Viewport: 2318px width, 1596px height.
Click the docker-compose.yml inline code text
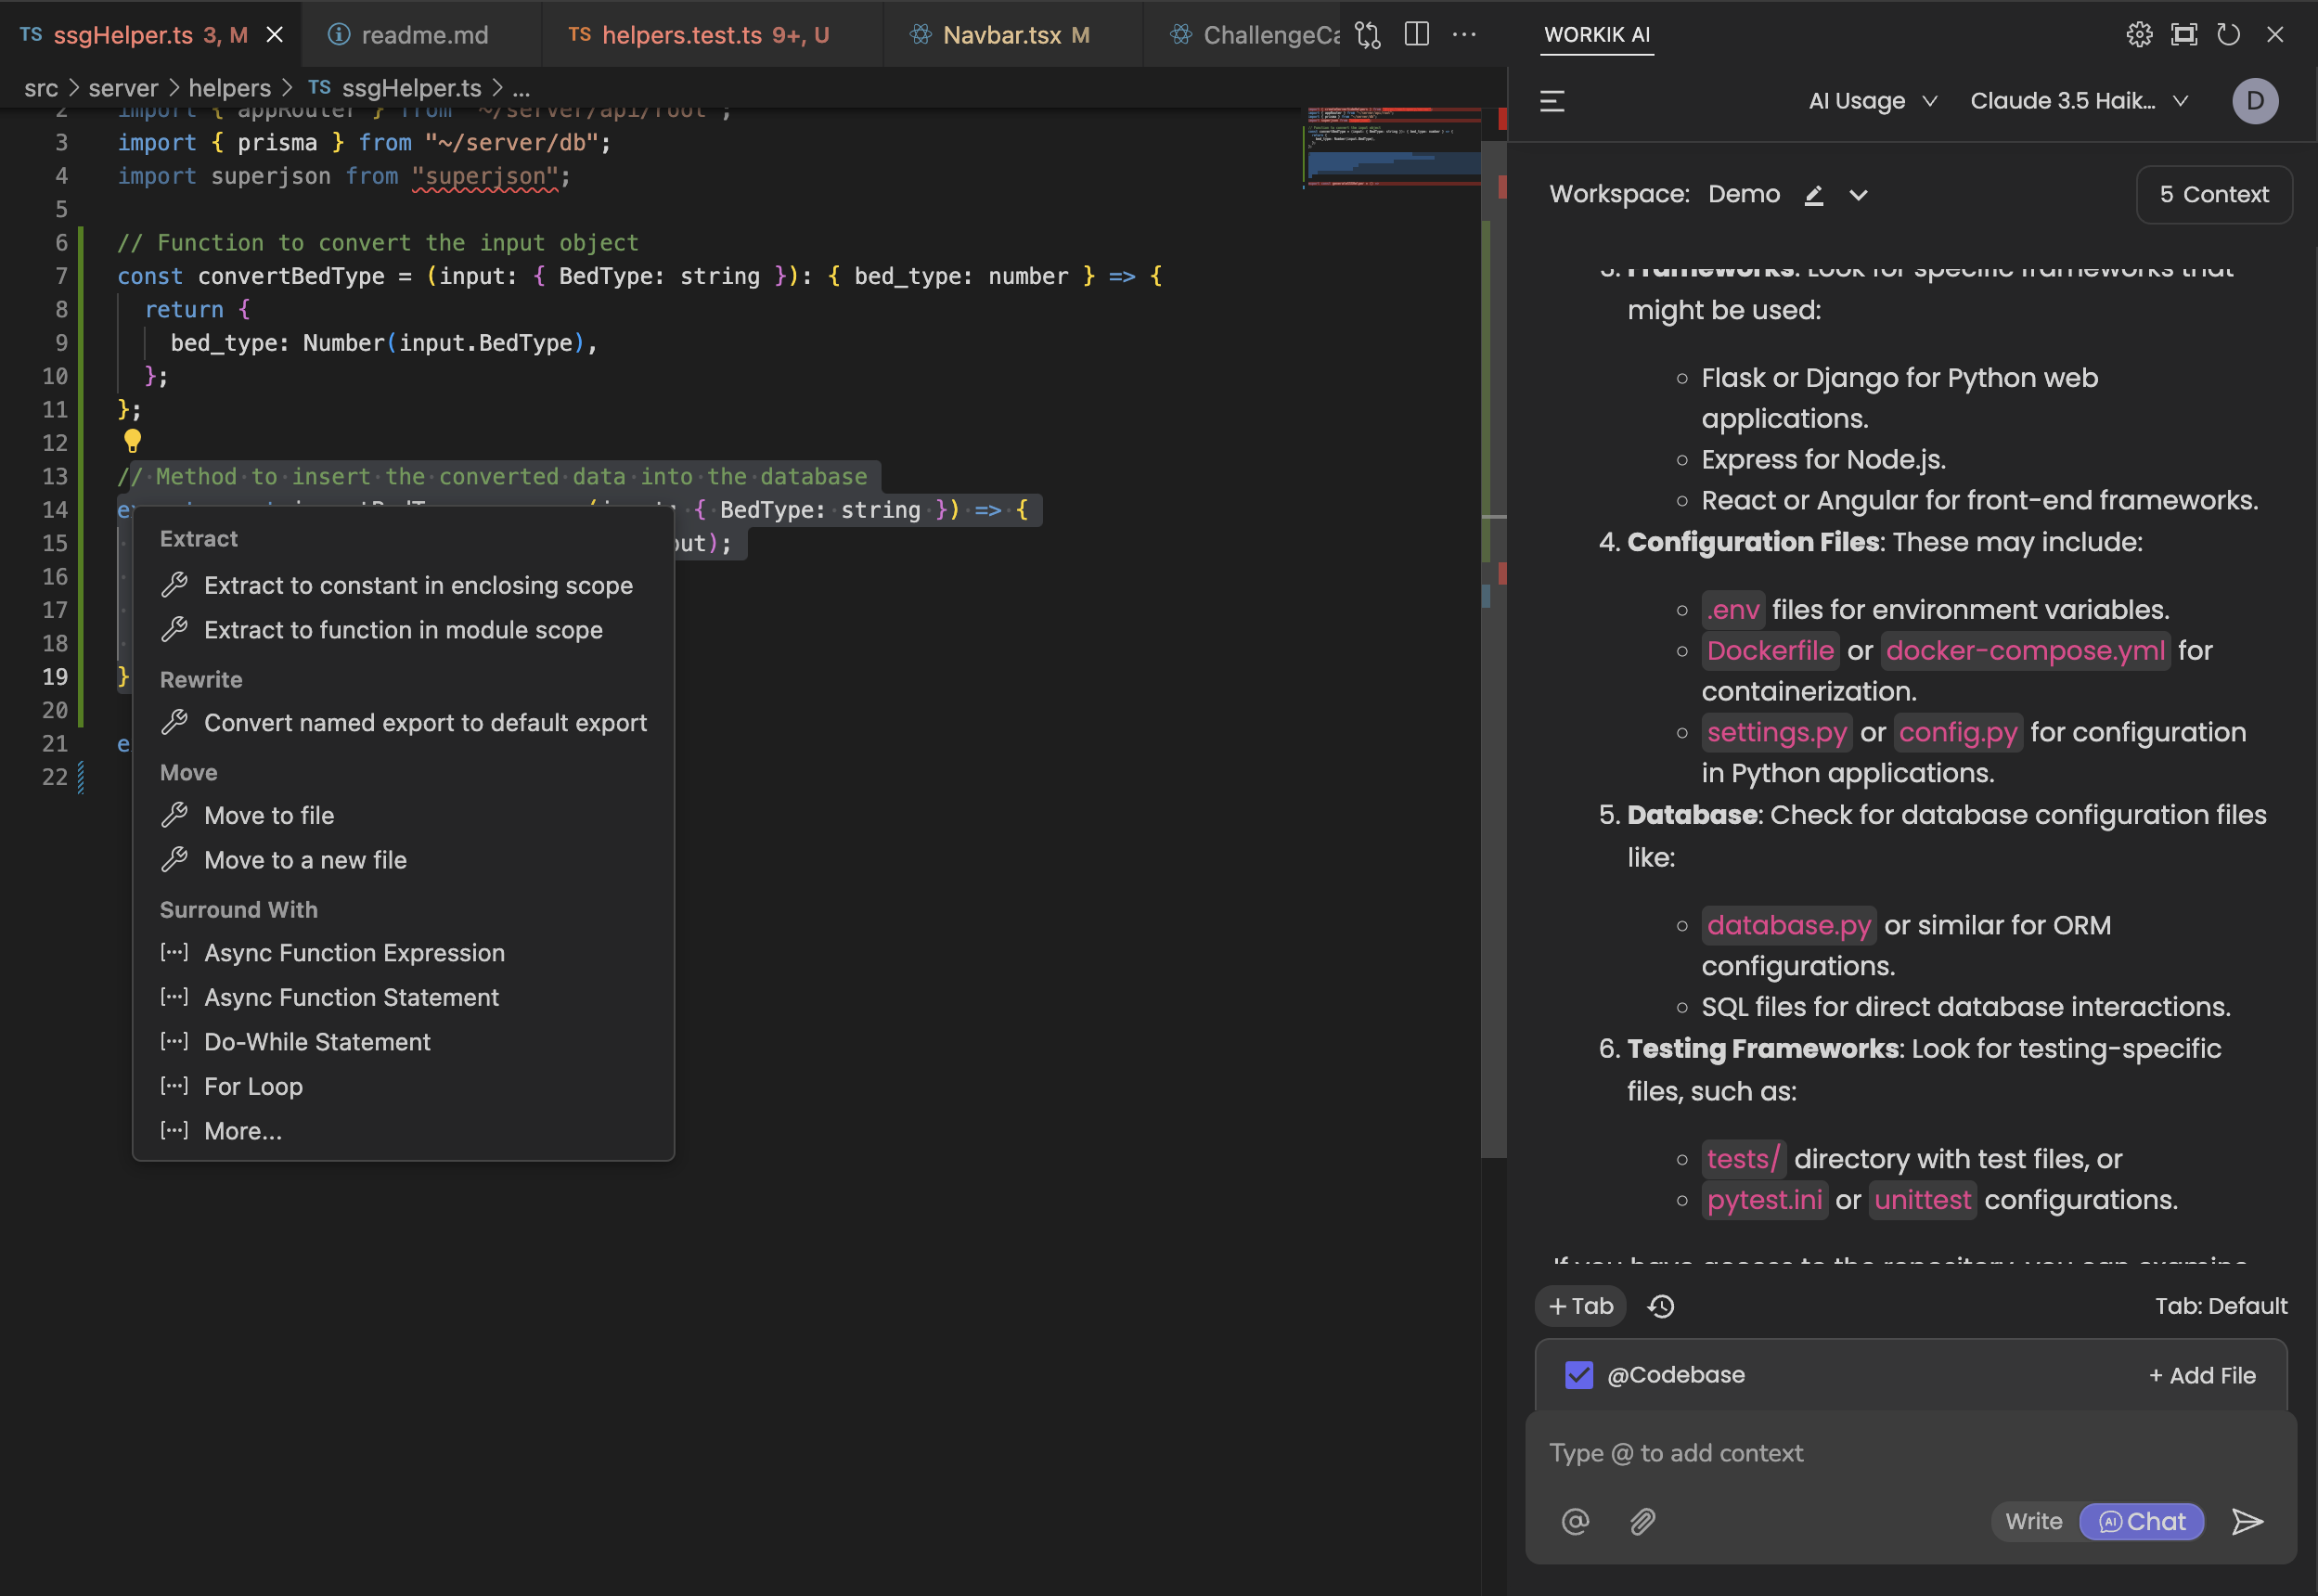2025,650
